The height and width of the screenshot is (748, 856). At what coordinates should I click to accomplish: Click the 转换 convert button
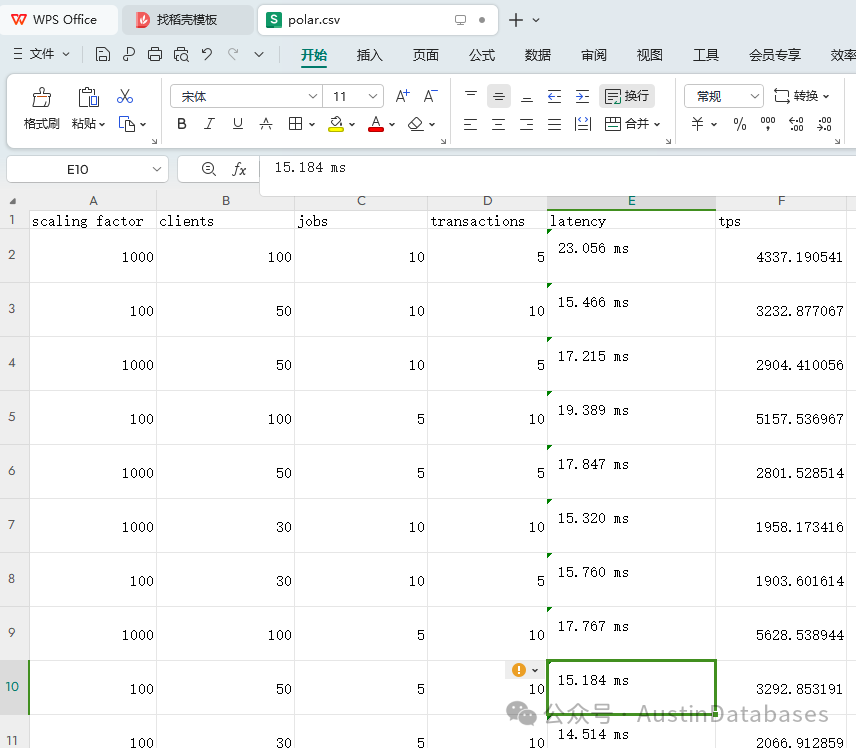pyautogui.click(x=801, y=96)
